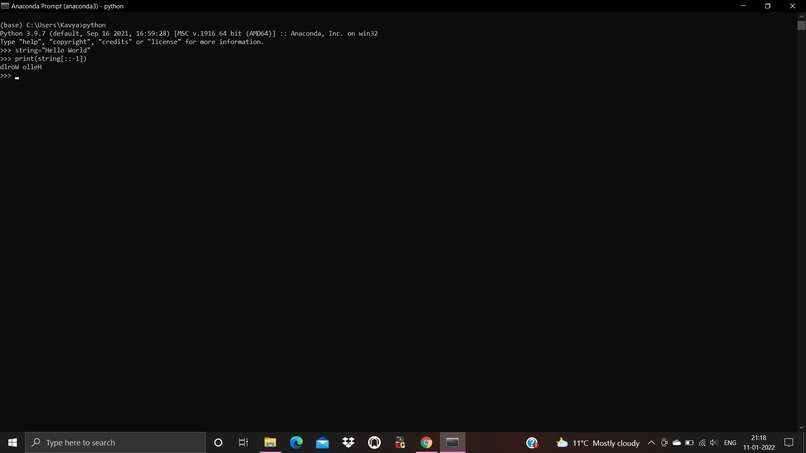The width and height of the screenshot is (806, 453).
Task: Open the Mail app icon
Action: [x=322, y=442]
